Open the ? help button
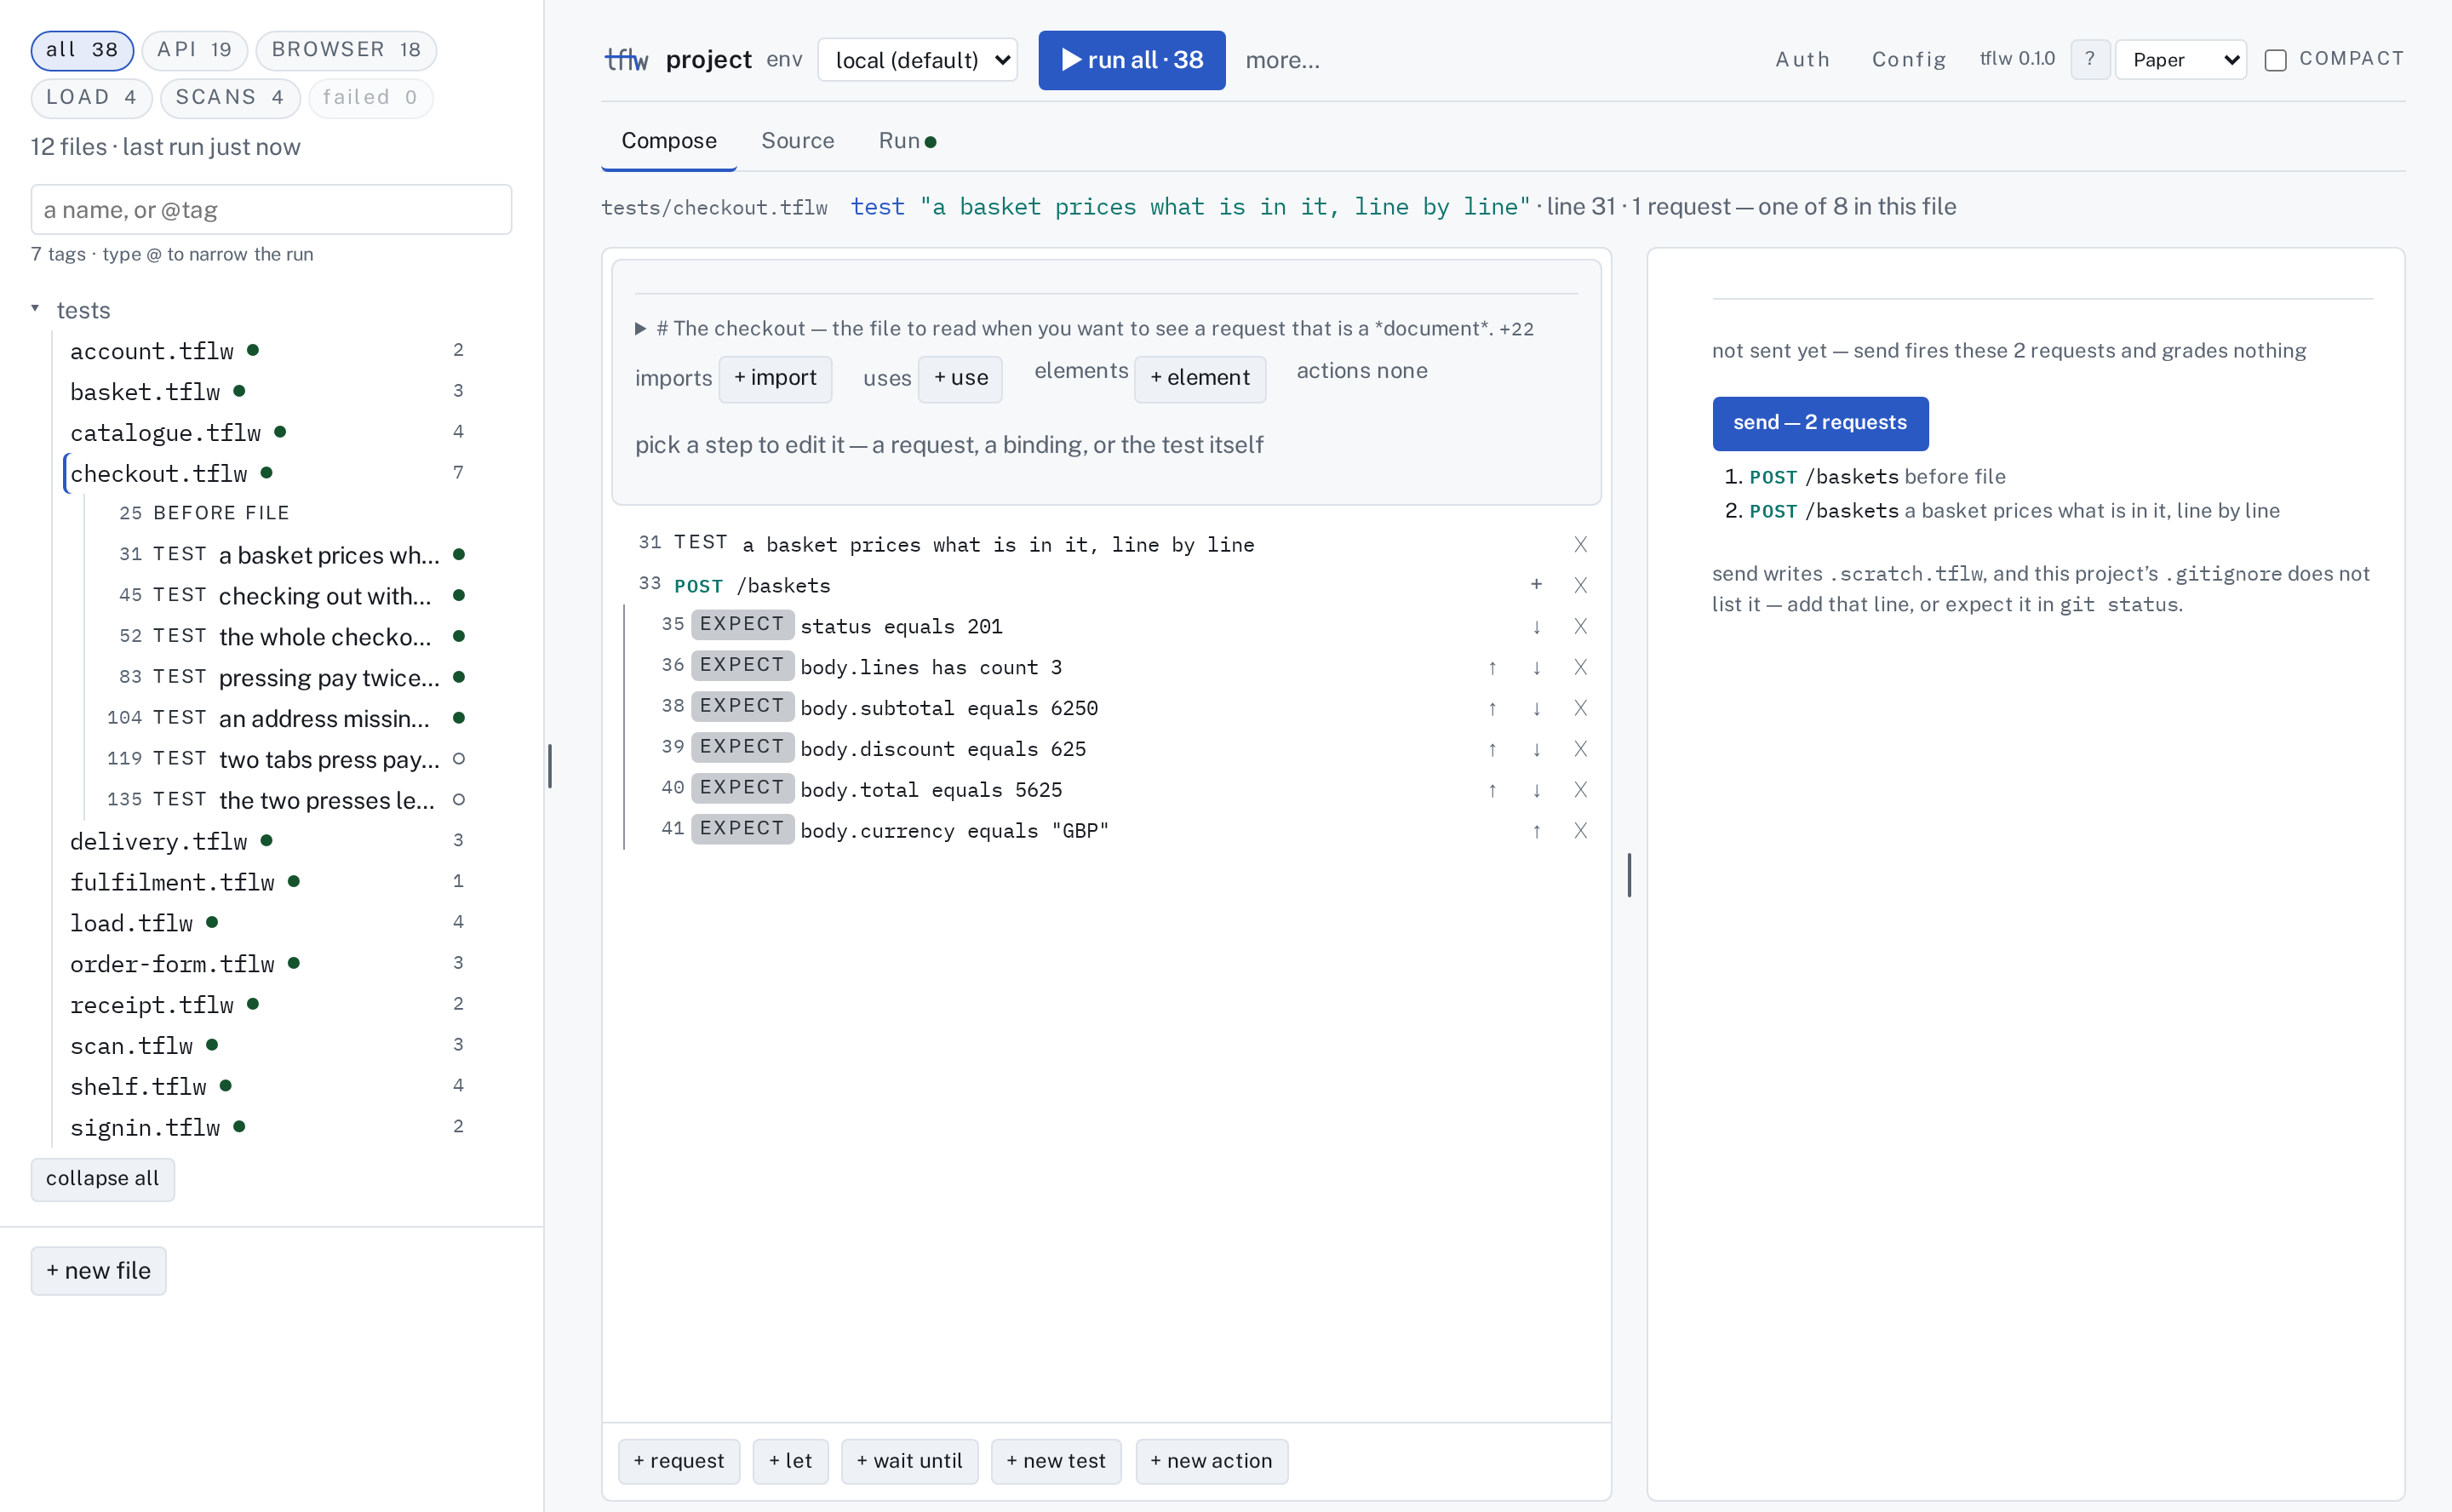This screenshot has height=1512, width=2452. point(2089,59)
